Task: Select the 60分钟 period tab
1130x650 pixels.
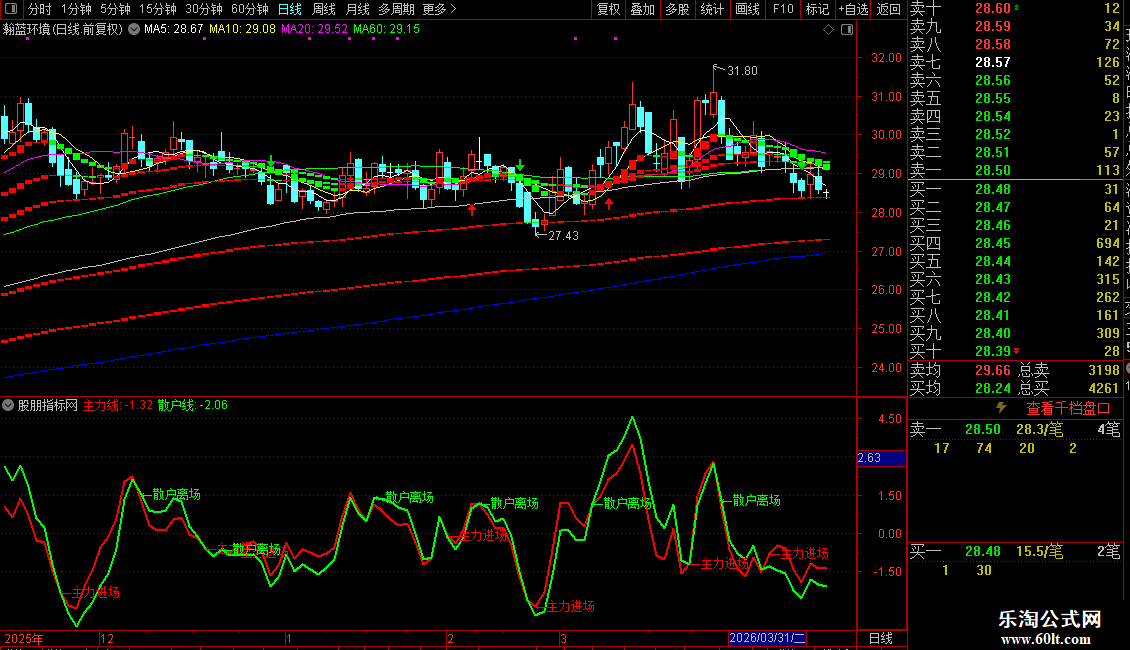Action: coord(250,9)
